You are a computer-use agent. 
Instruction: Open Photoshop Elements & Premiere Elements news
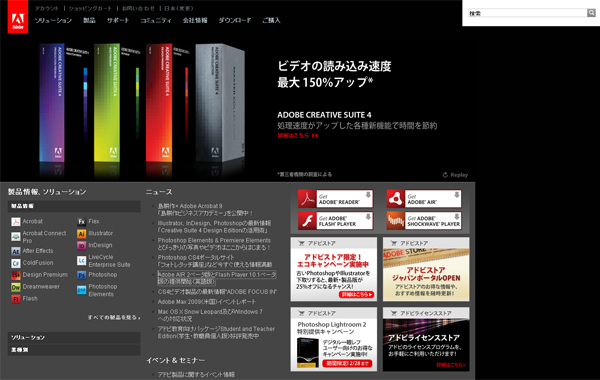click(214, 244)
